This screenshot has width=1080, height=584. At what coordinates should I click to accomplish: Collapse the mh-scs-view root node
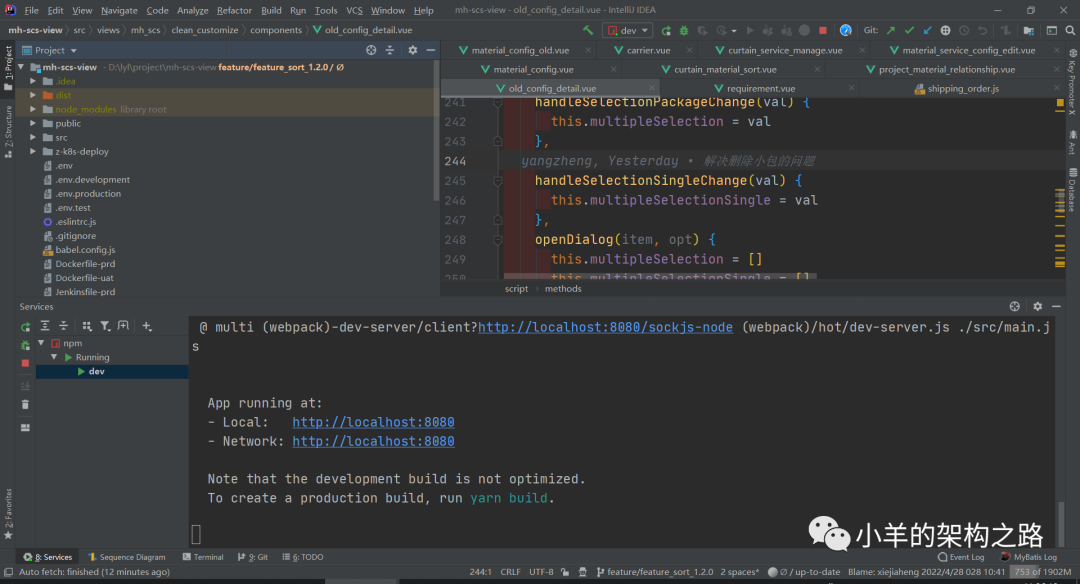pyautogui.click(x=21, y=67)
